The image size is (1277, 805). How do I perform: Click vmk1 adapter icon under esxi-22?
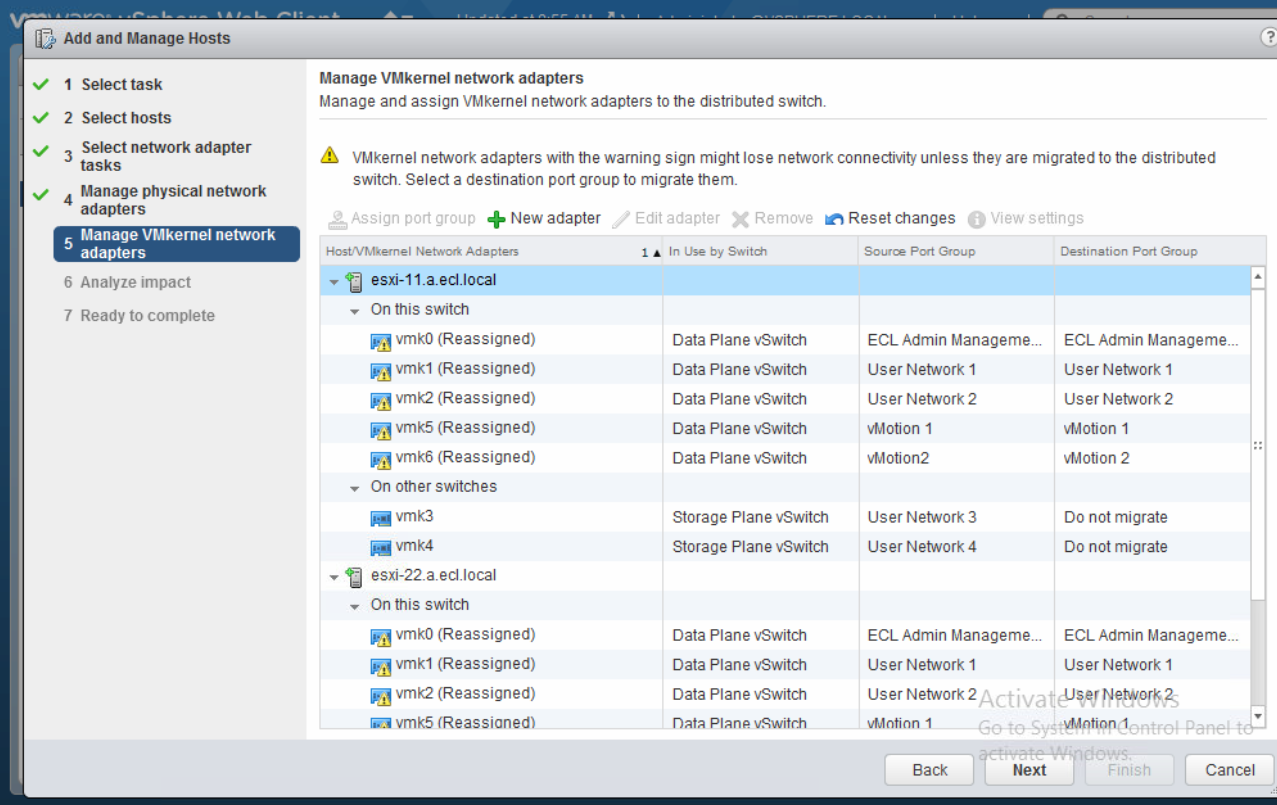[381, 667]
